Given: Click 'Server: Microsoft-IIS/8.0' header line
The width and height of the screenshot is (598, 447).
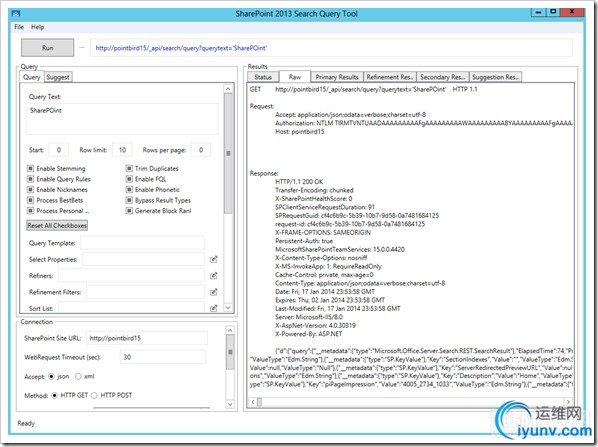Looking at the screenshot, I should pos(309,317).
